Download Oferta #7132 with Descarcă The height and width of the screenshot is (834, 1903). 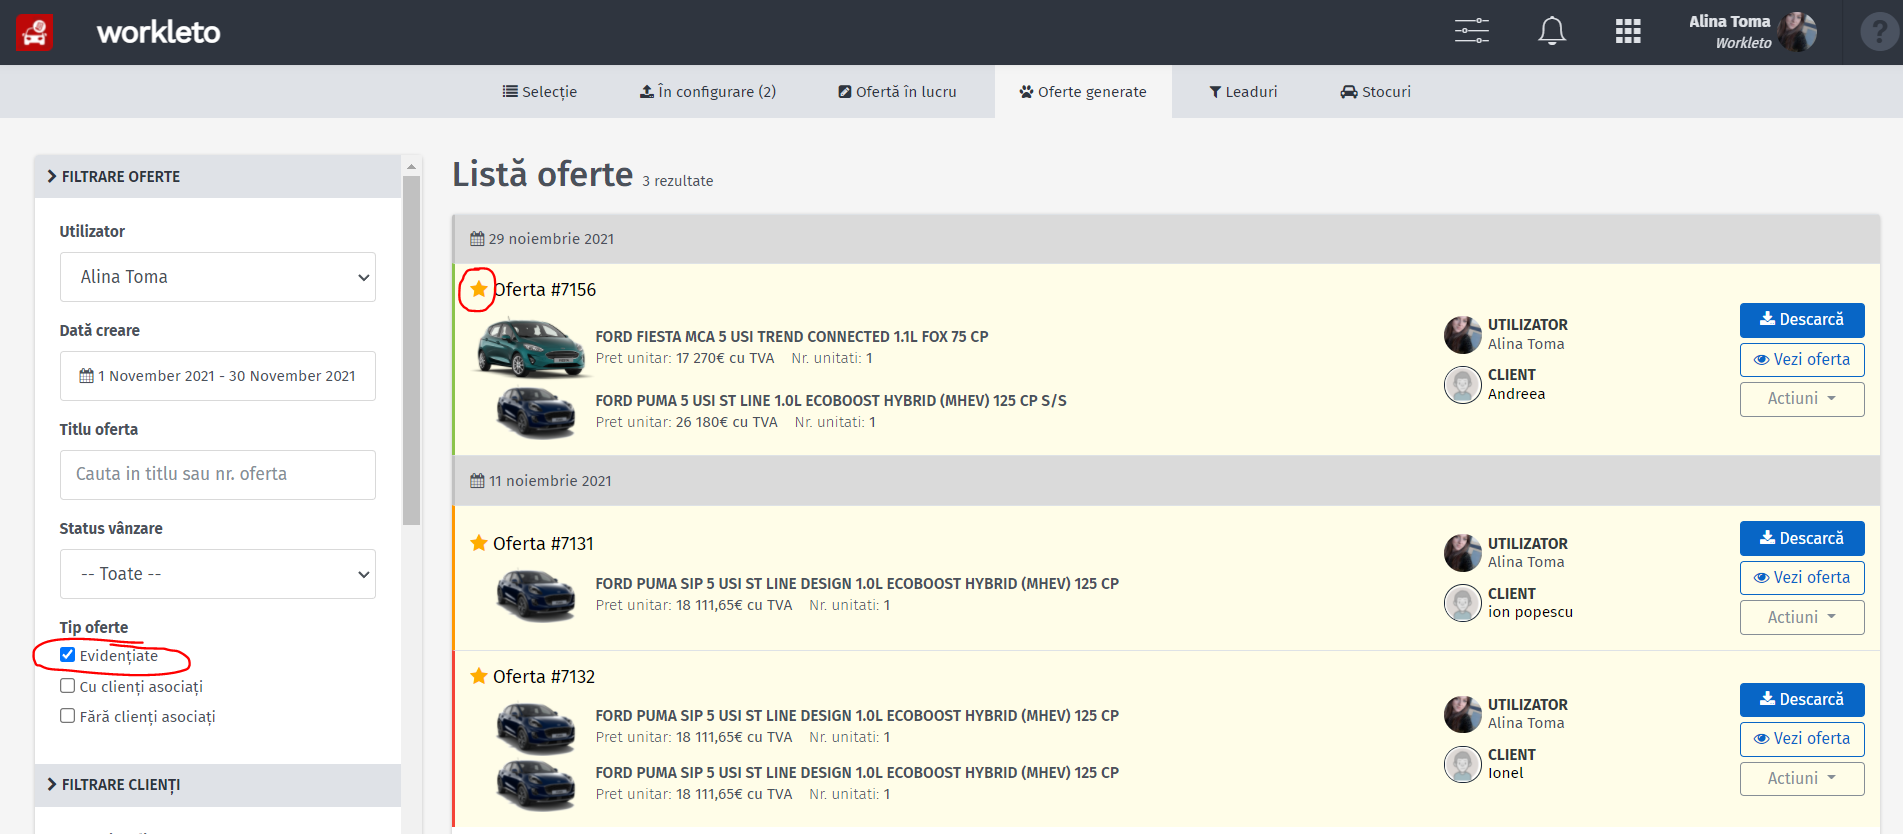[1802, 700]
